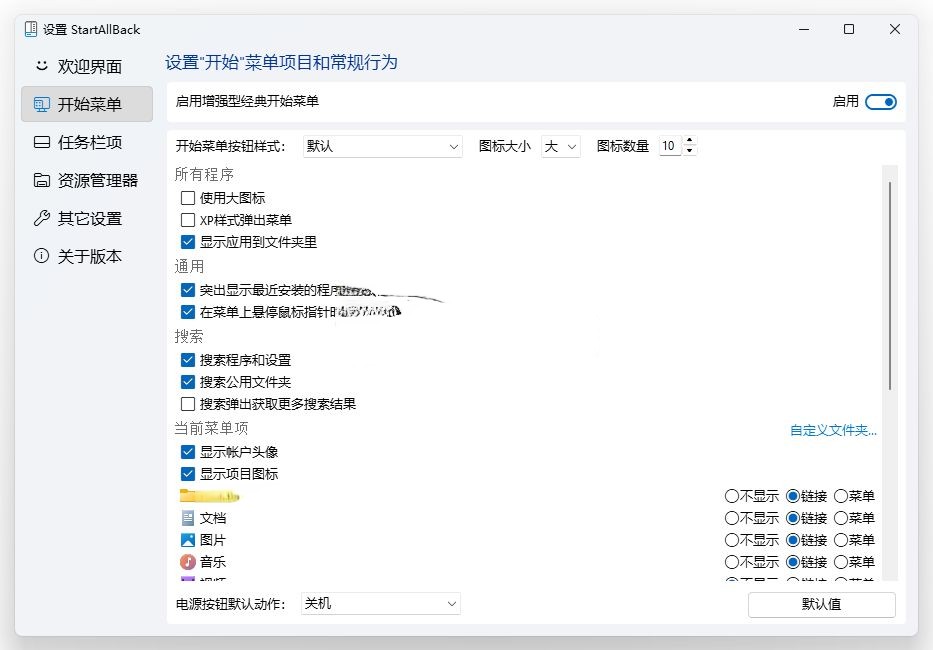The width and height of the screenshot is (933, 650).
Task: Click the StartAllBack app icon in title bar
Action: pos(30,29)
